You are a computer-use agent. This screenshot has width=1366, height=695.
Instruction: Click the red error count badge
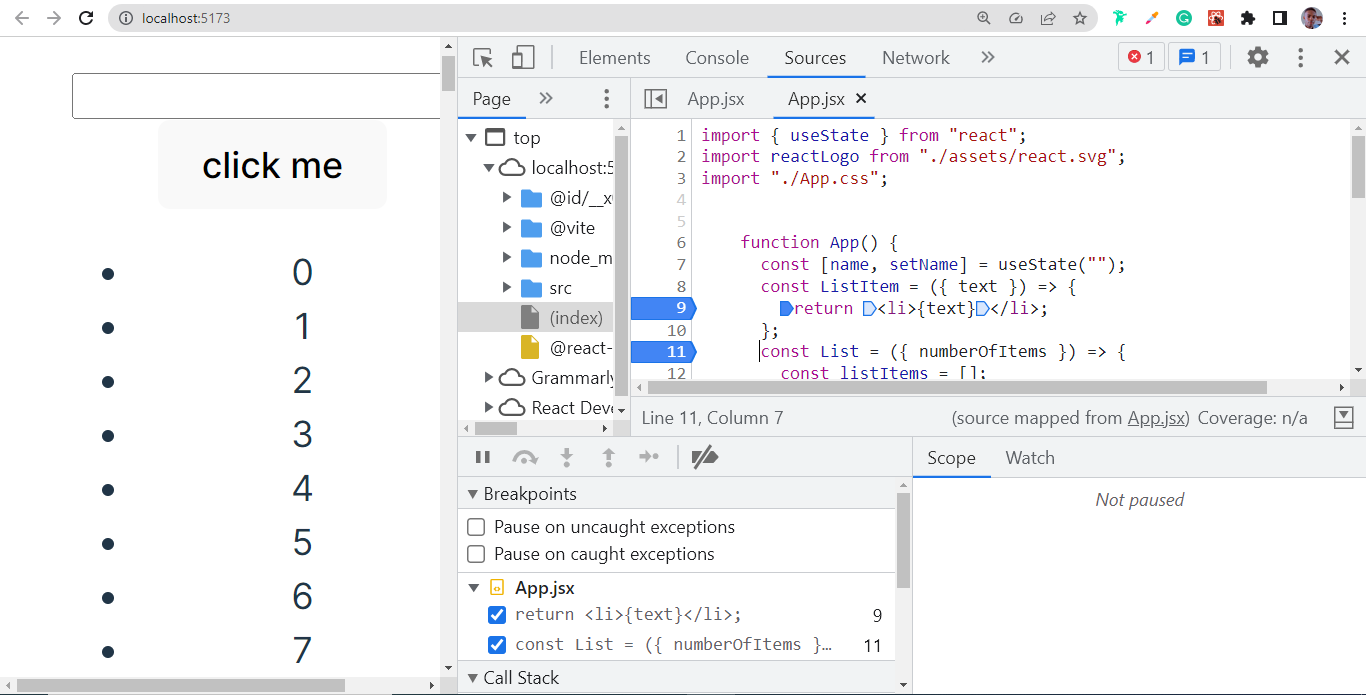1141,58
